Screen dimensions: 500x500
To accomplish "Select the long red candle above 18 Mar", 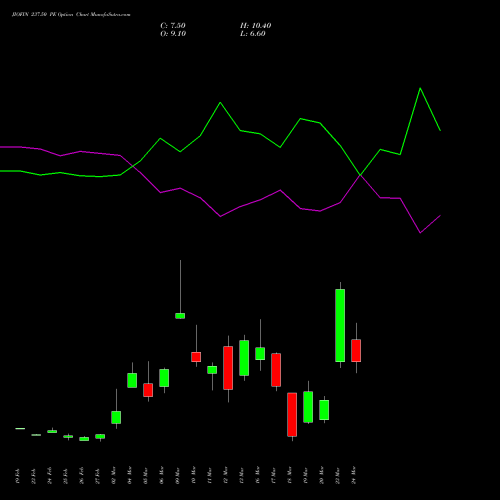I will point(292,415).
